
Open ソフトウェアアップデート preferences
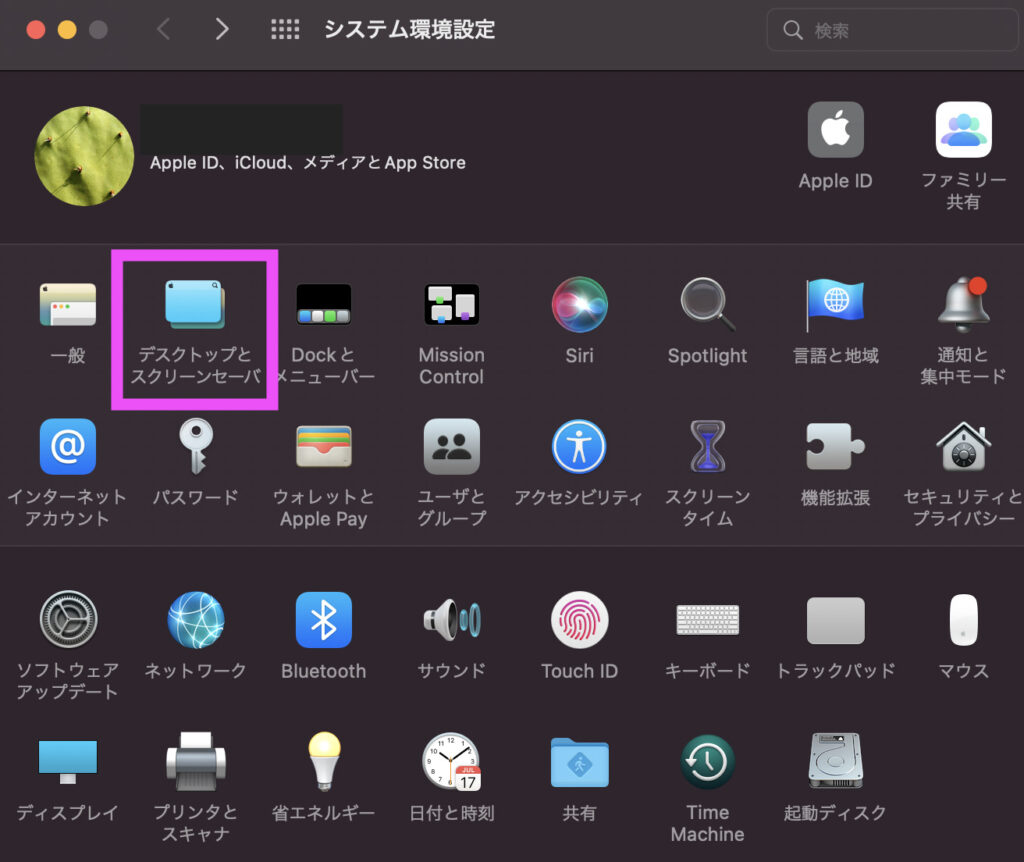68,620
